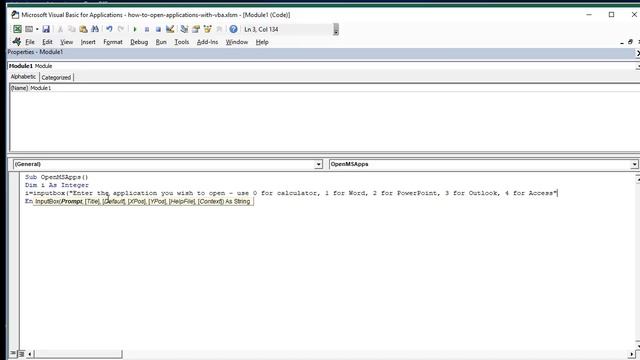Click the Dim i As Integer line
This screenshot has height=360, width=640.
tap(57, 185)
